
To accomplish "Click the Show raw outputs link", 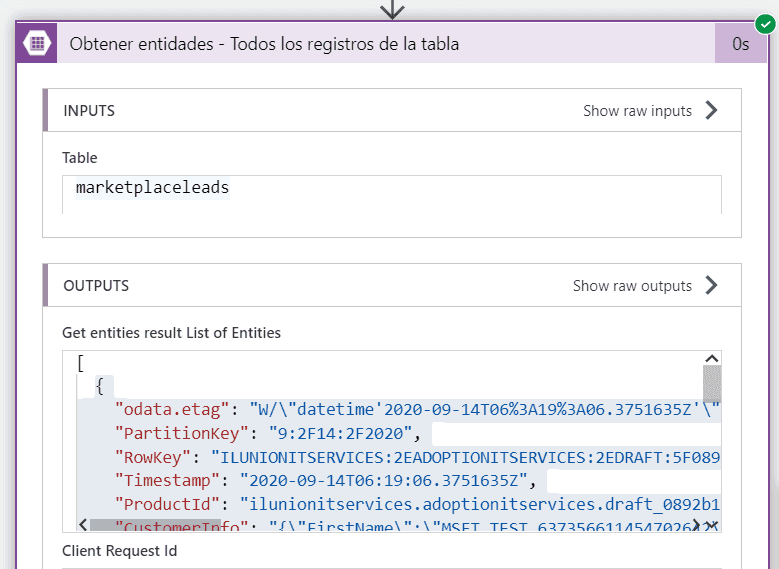I will click(x=632, y=286).
